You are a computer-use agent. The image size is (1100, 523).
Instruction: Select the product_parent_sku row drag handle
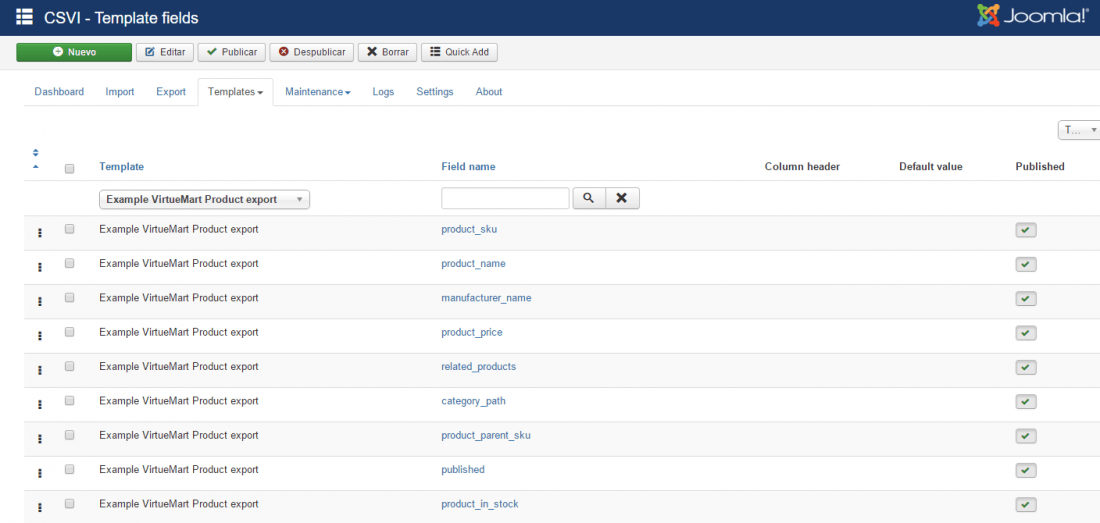point(40,439)
